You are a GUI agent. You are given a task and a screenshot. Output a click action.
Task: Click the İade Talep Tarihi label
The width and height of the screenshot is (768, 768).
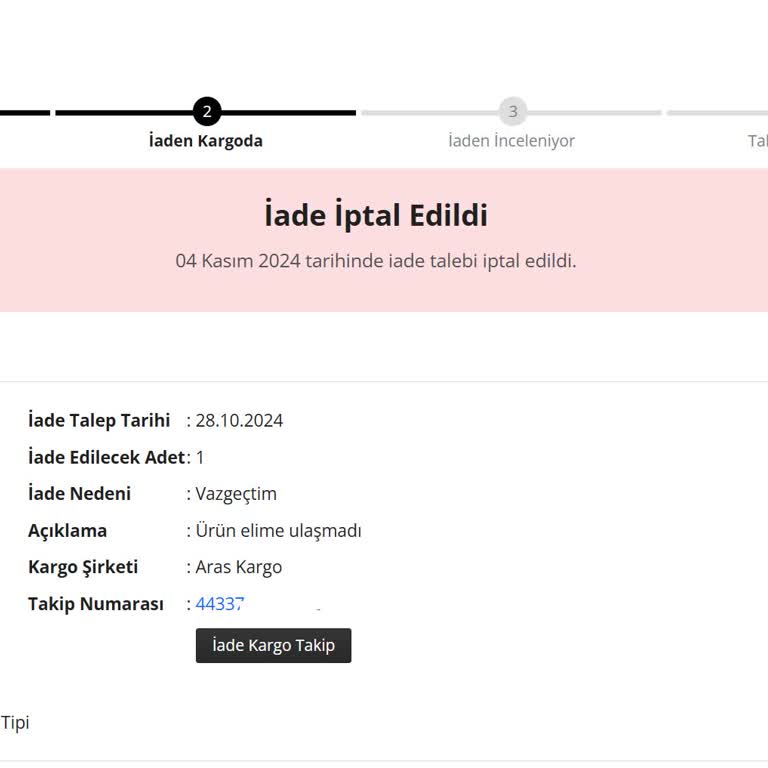(x=99, y=420)
